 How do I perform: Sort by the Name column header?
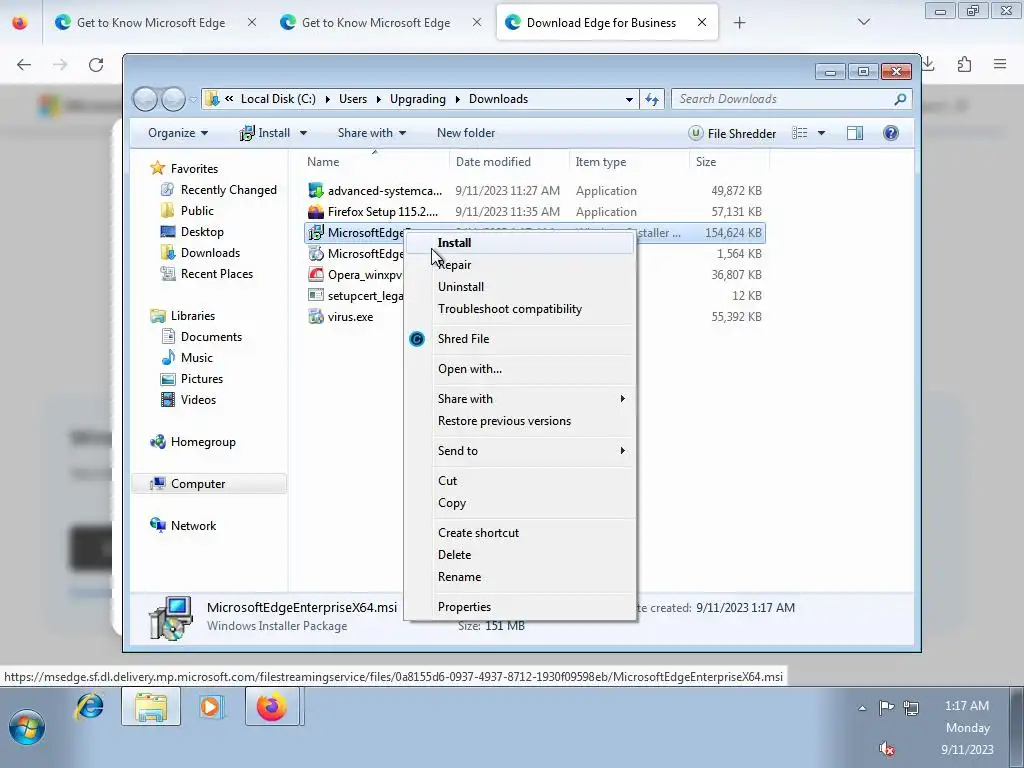tap(323, 162)
